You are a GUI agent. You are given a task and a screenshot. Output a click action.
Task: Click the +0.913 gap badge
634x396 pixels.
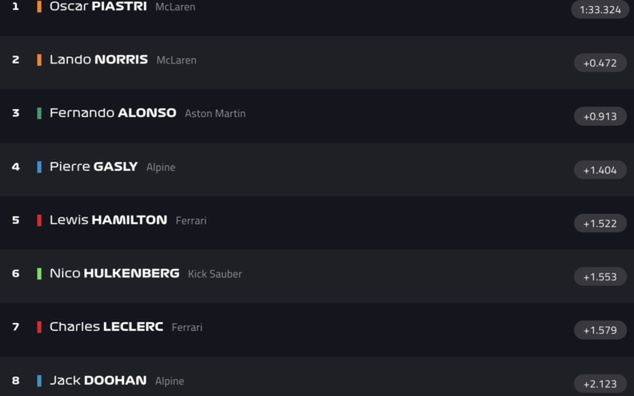600,116
